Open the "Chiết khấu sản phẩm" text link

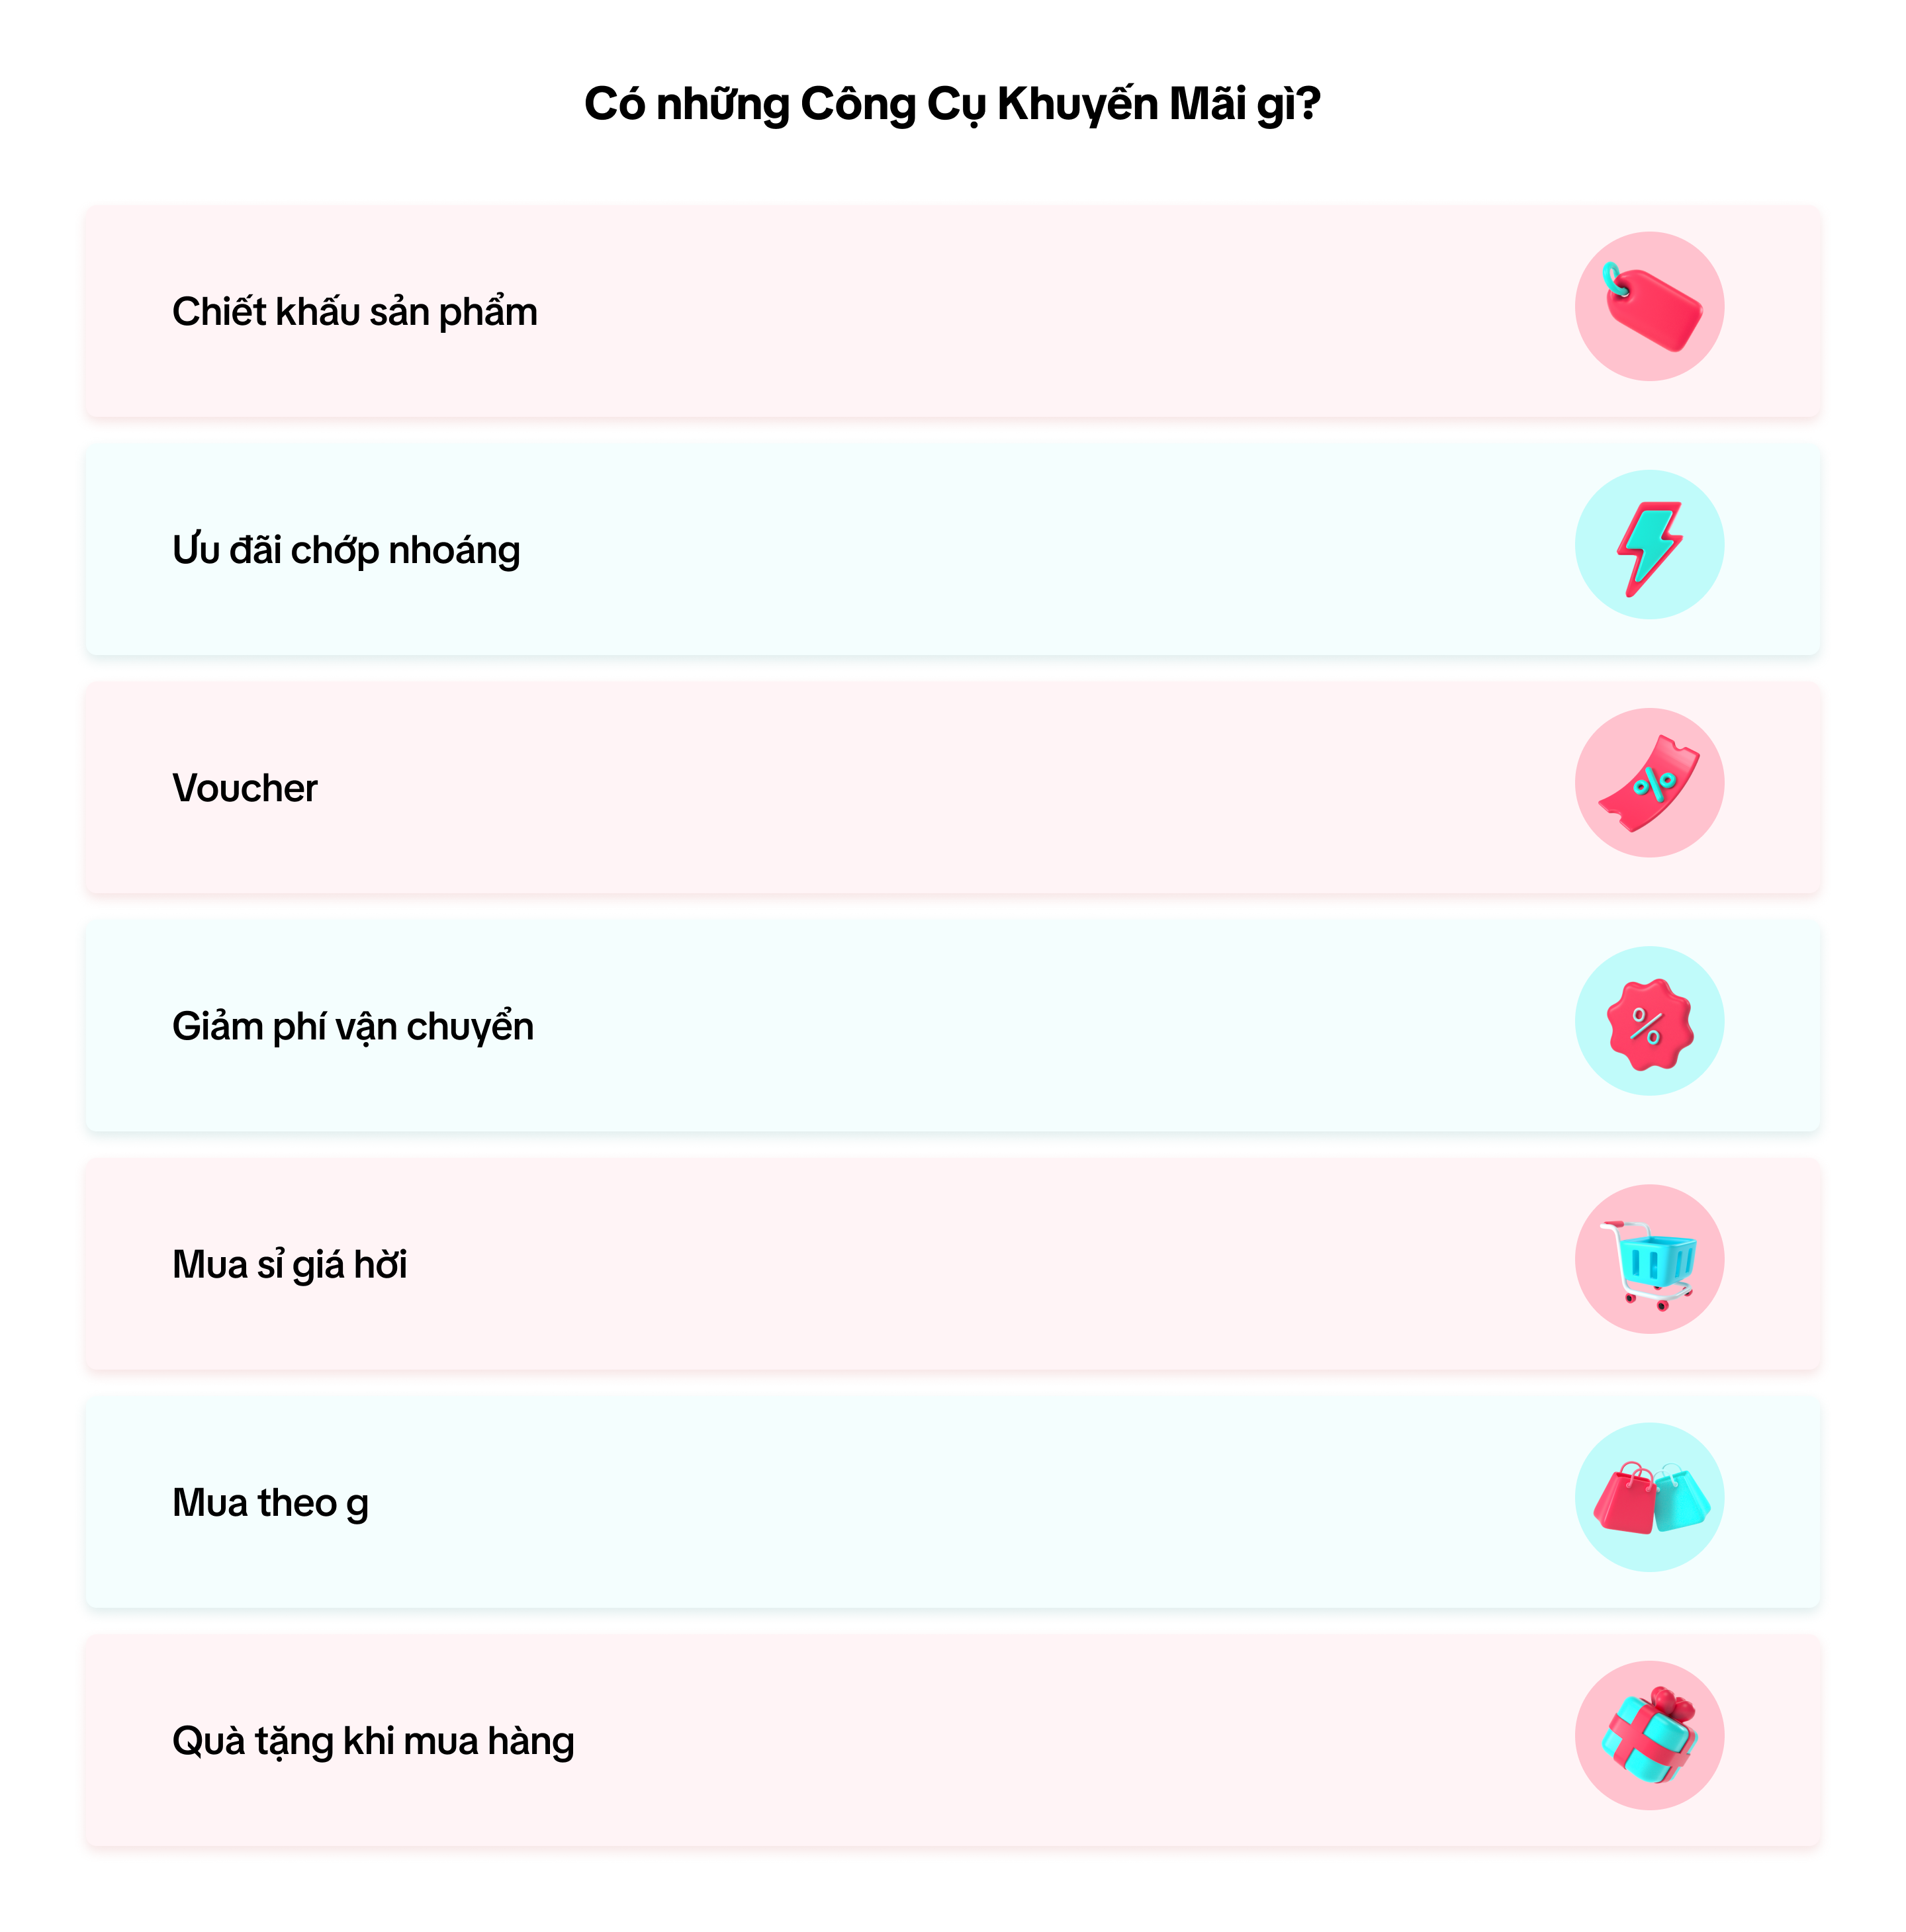pyautogui.click(x=354, y=312)
